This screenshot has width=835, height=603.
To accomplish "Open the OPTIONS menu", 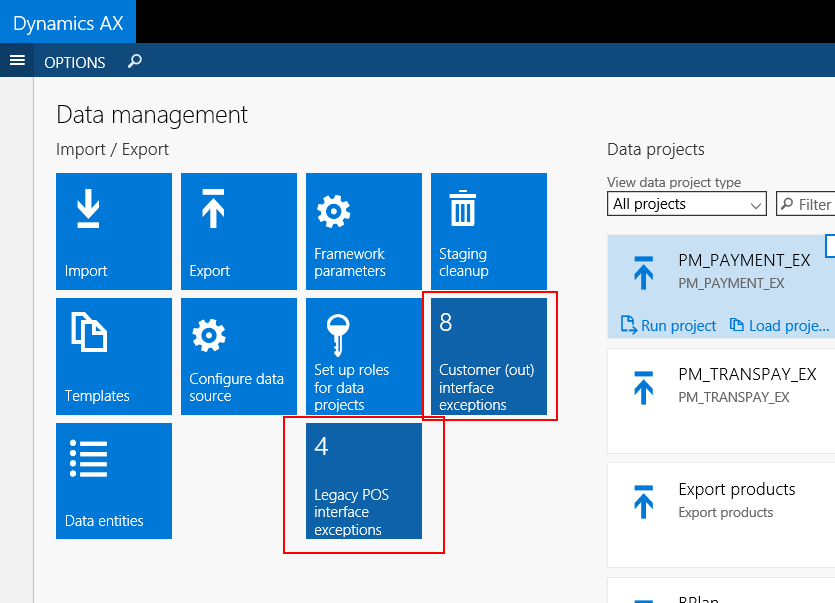I will pyautogui.click(x=75, y=62).
